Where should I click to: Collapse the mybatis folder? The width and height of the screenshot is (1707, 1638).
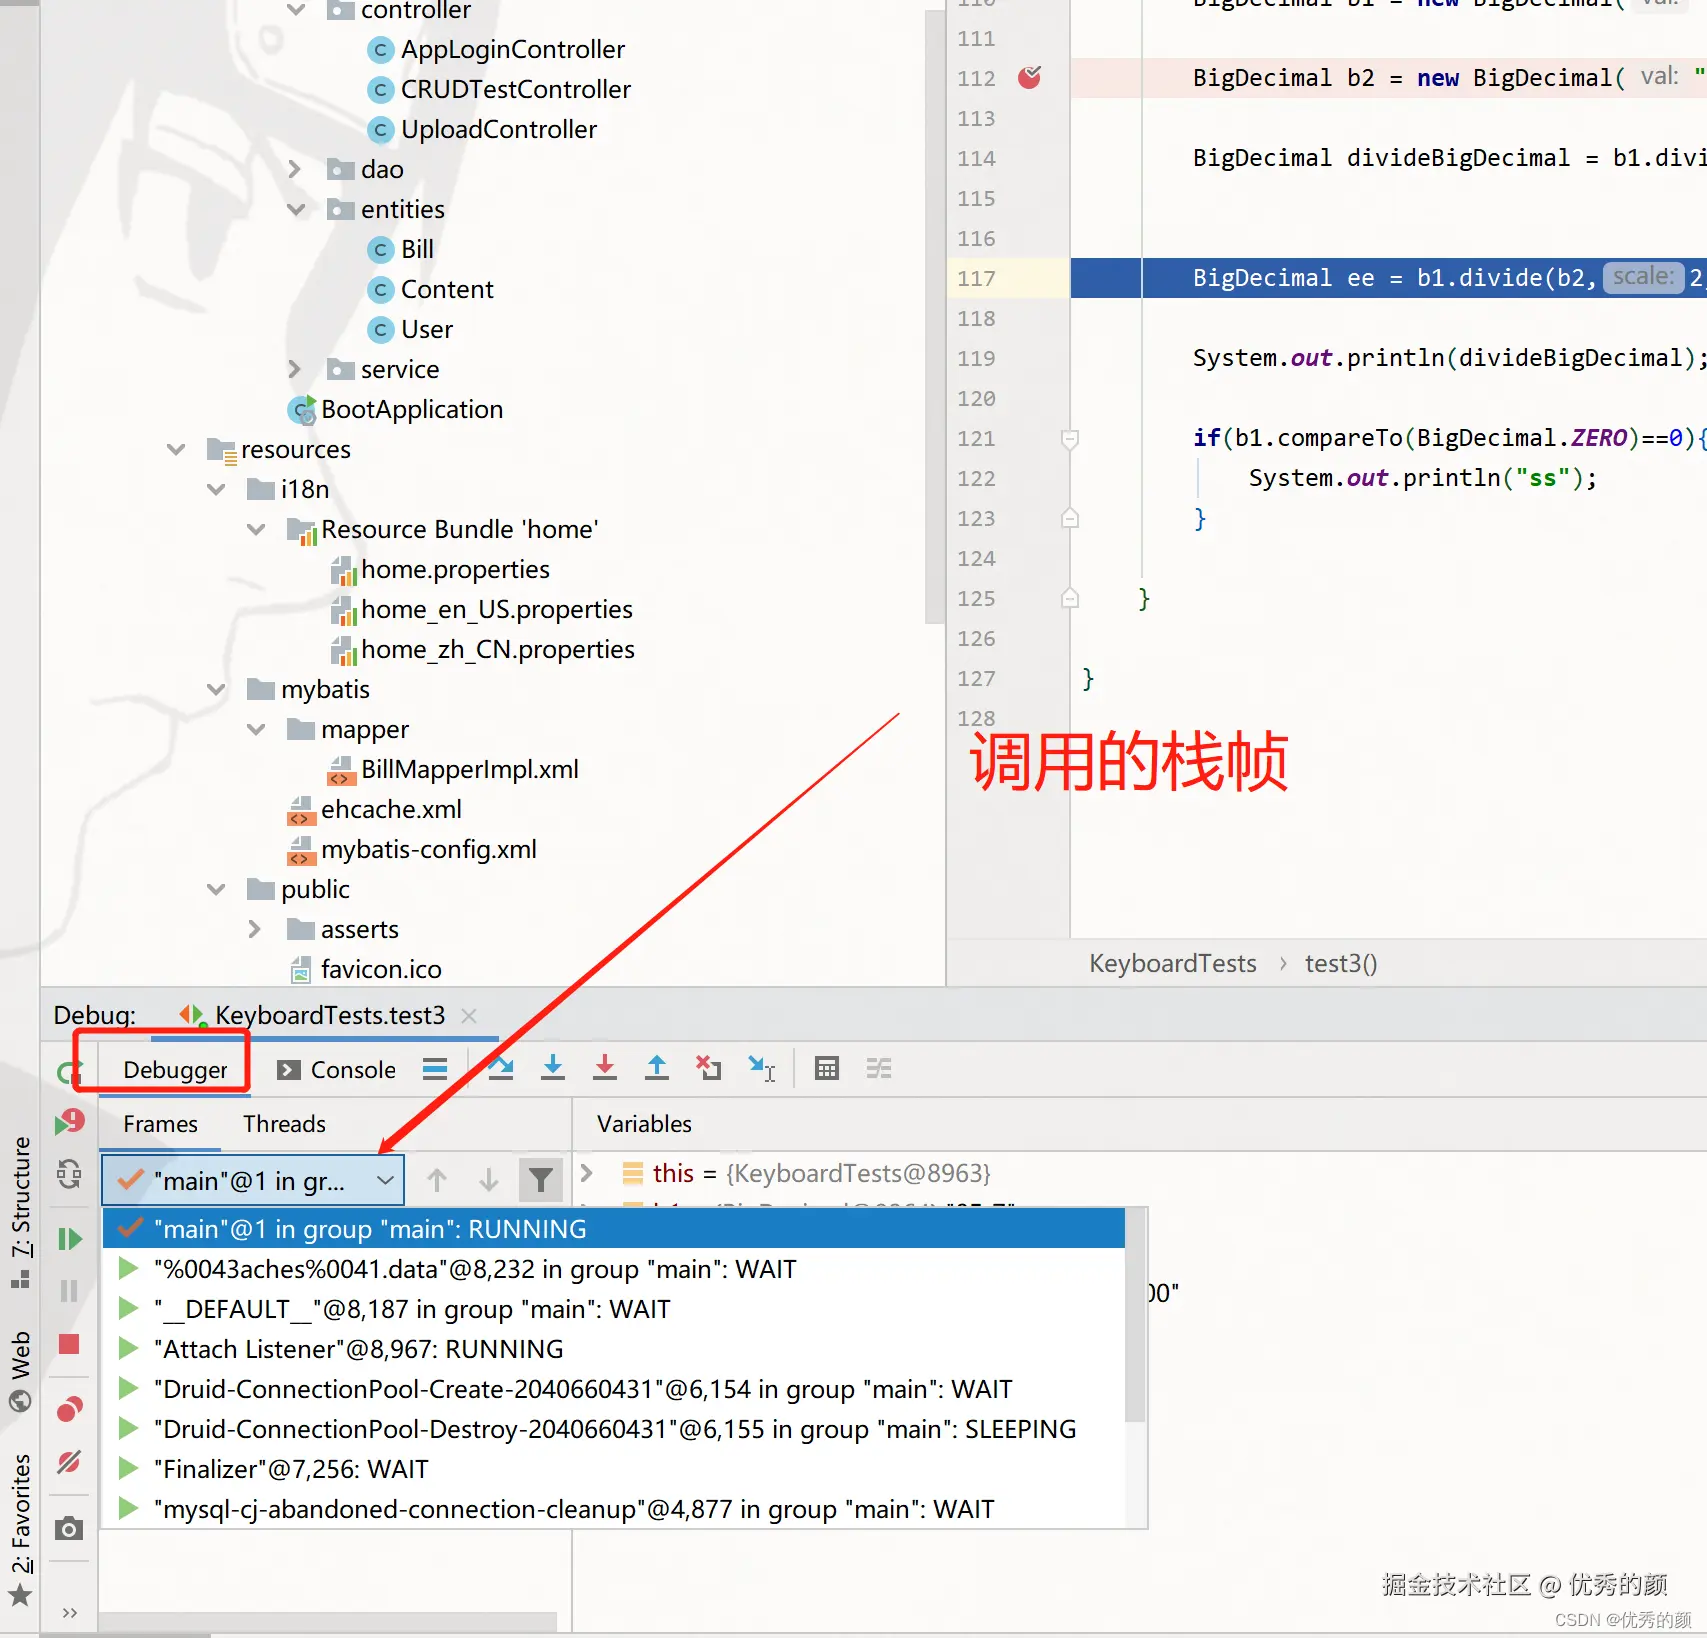coord(216,689)
